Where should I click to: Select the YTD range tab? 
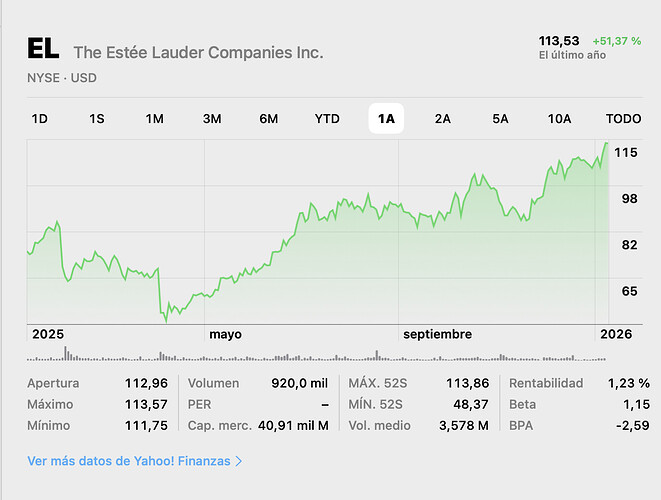click(x=327, y=119)
